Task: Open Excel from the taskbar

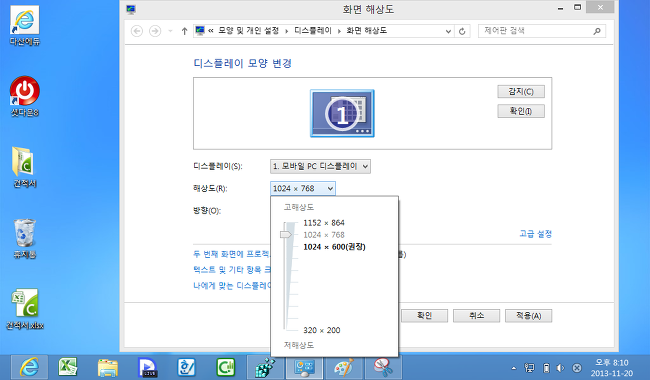Action: pyautogui.click(x=68, y=367)
